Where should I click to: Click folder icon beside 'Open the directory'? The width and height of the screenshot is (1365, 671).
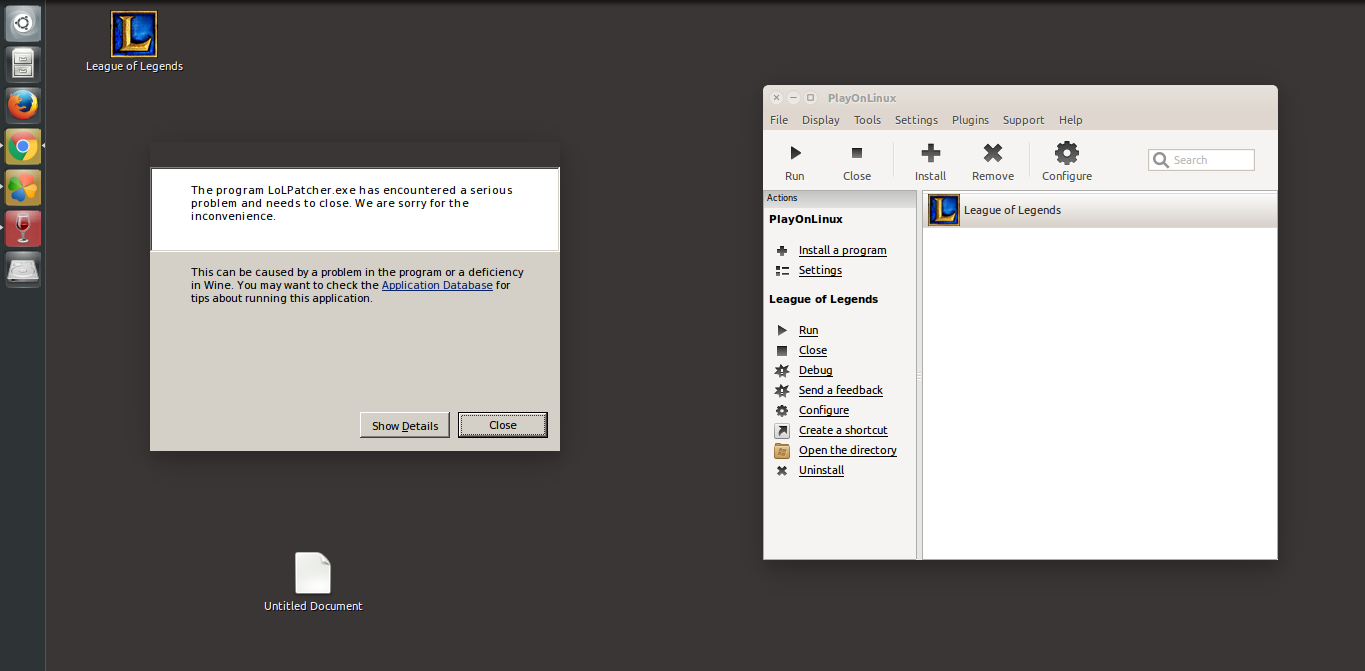coord(782,450)
